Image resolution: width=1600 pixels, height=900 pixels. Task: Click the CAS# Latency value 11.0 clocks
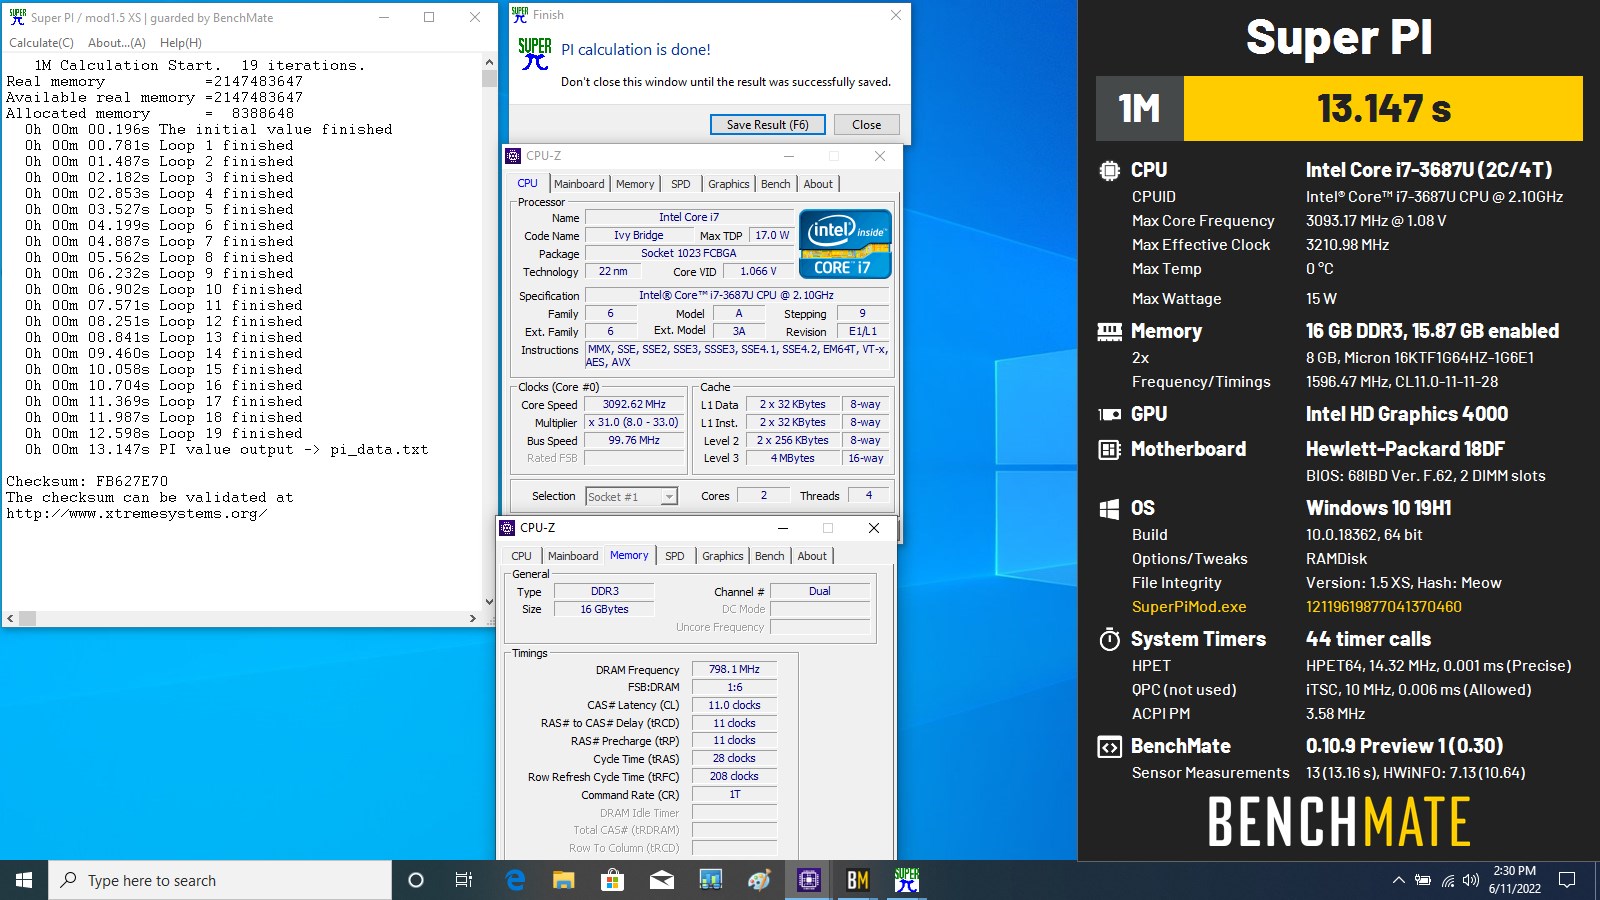point(734,706)
